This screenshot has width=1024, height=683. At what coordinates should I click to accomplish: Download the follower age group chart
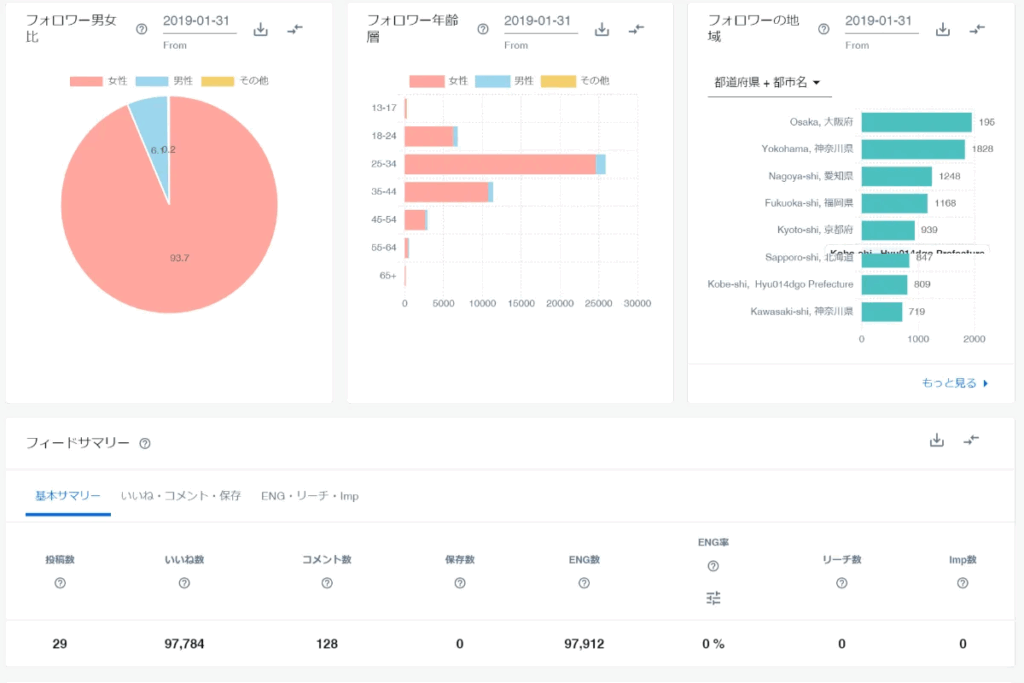[x=602, y=30]
